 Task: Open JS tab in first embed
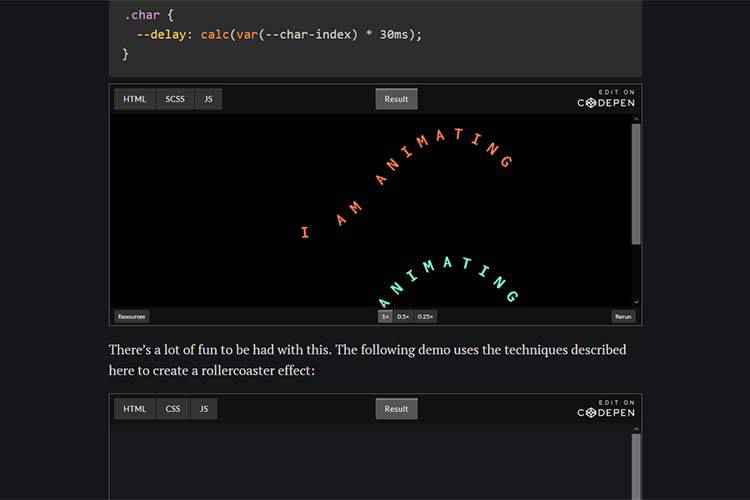pyautogui.click(x=208, y=99)
